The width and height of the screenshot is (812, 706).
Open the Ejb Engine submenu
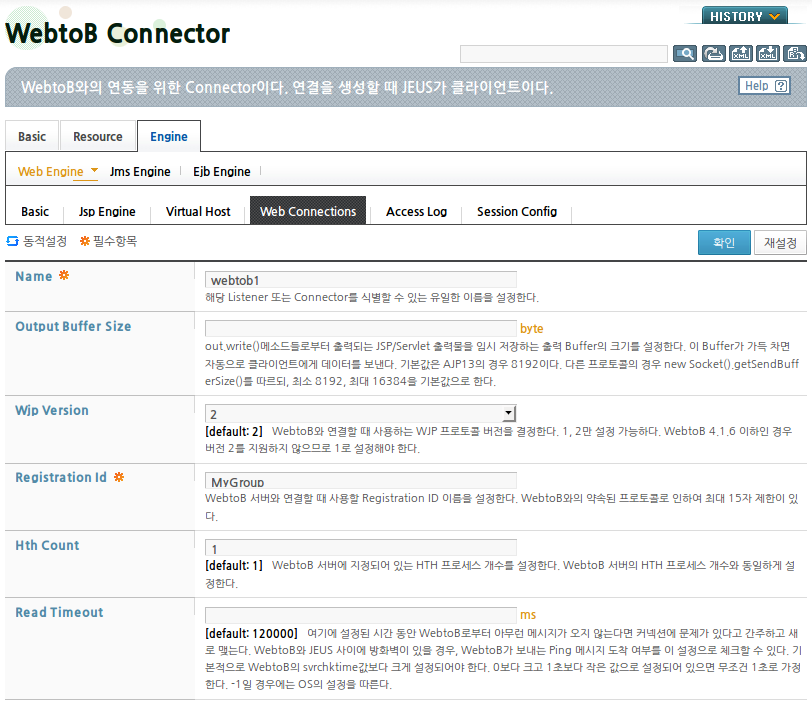tap(222, 171)
